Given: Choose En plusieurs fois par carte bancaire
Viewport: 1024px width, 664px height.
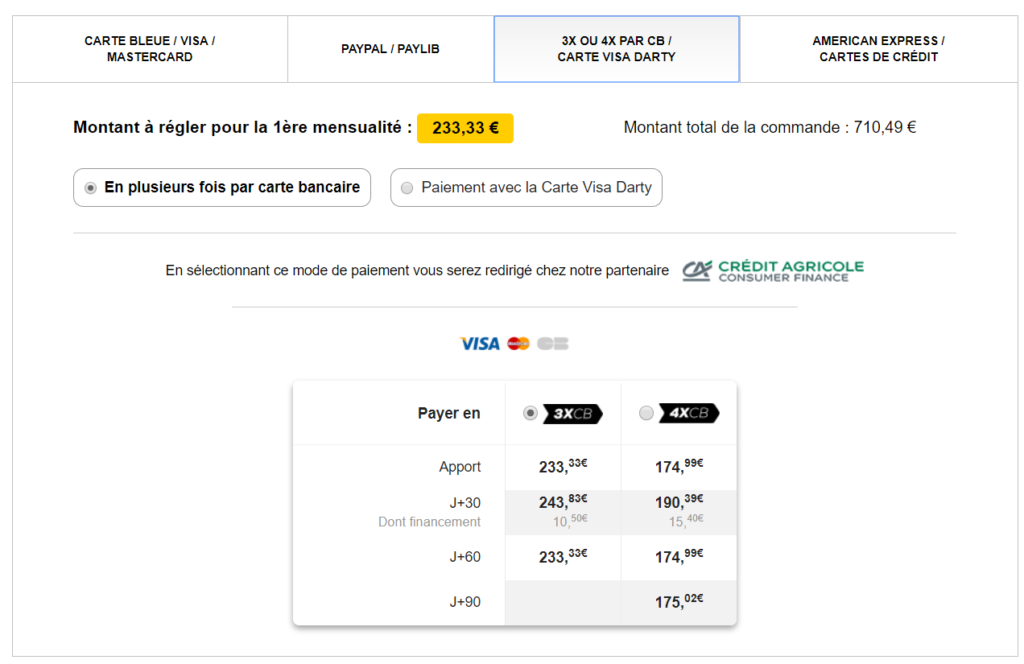Looking at the screenshot, I should [x=222, y=188].
